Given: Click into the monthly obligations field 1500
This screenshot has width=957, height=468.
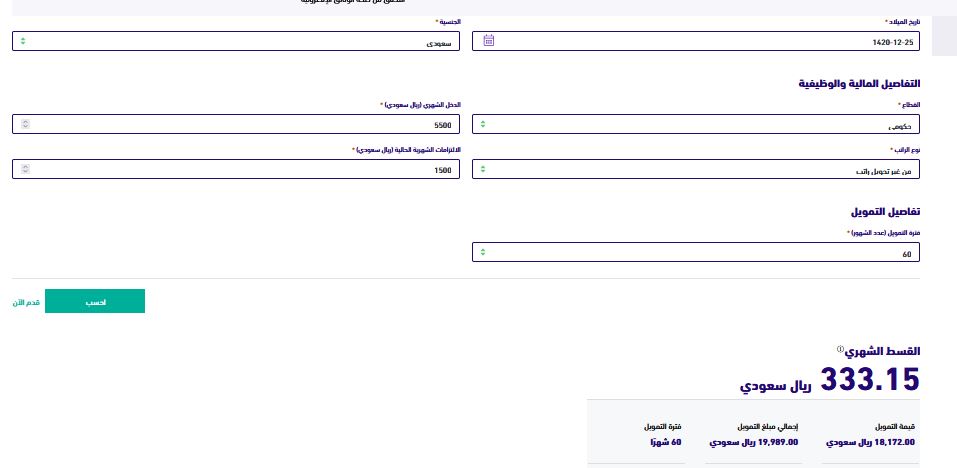Looking at the screenshot, I should pyautogui.click(x=236, y=169).
